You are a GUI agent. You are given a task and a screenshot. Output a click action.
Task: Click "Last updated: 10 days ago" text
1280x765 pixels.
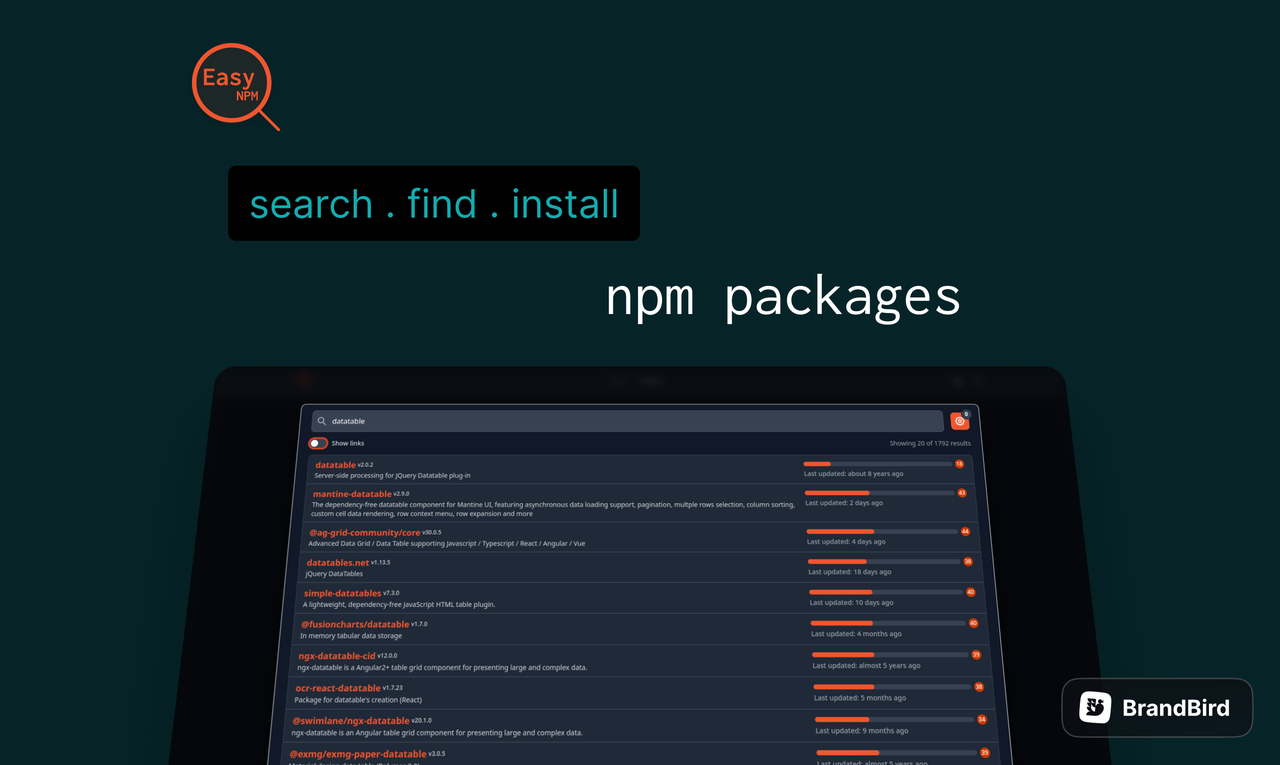click(x=852, y=603)
